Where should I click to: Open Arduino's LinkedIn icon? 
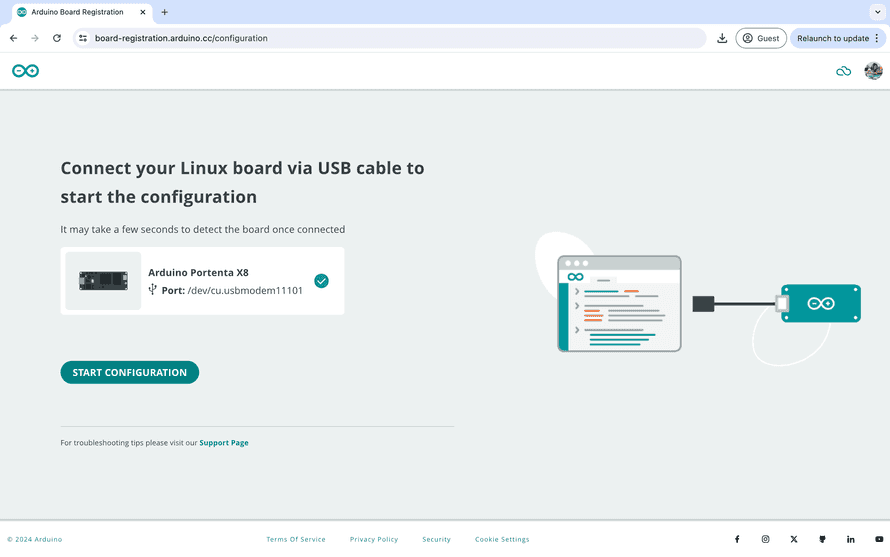[851, 539]
